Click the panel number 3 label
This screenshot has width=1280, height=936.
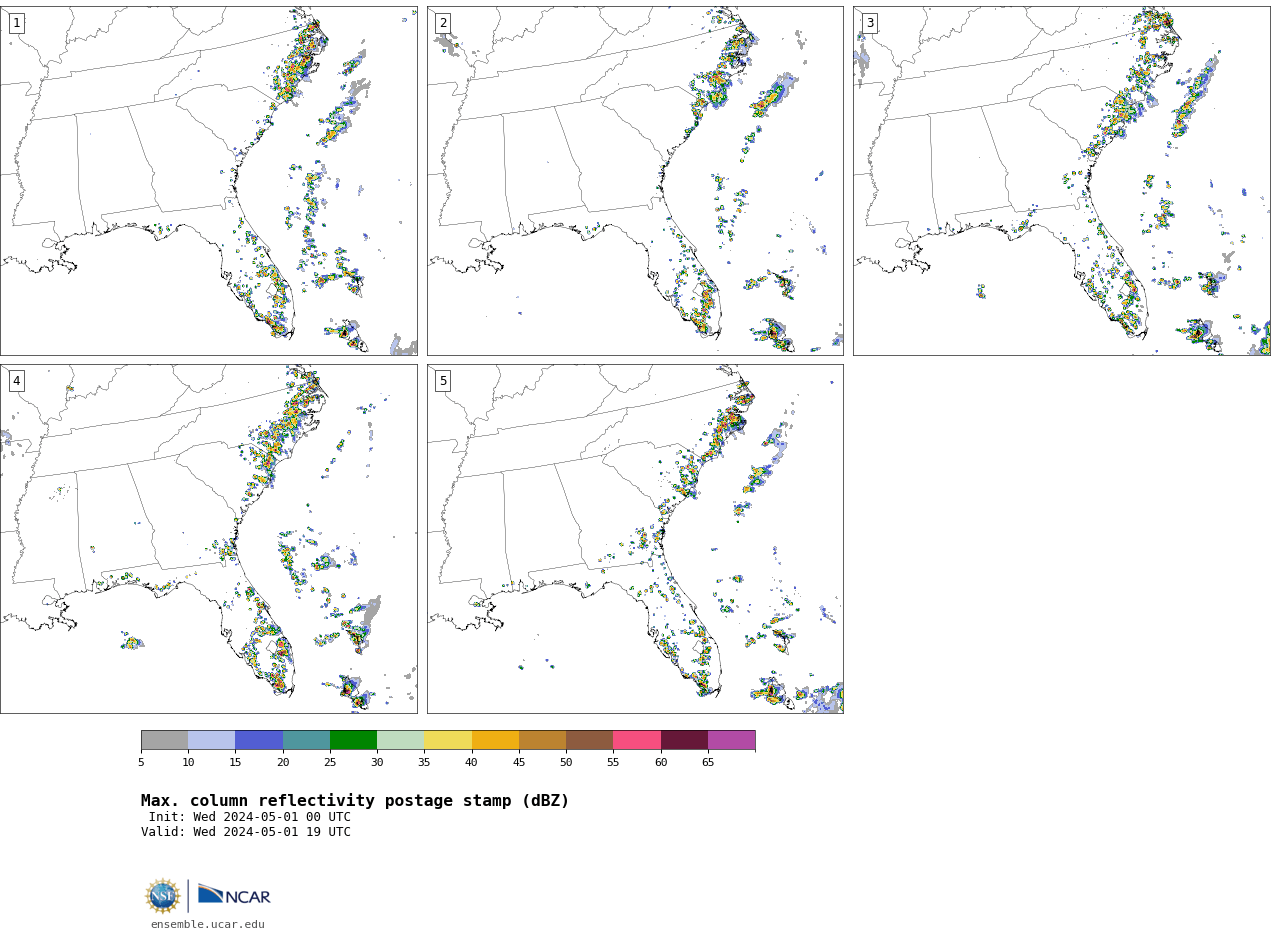coord(869,23)
